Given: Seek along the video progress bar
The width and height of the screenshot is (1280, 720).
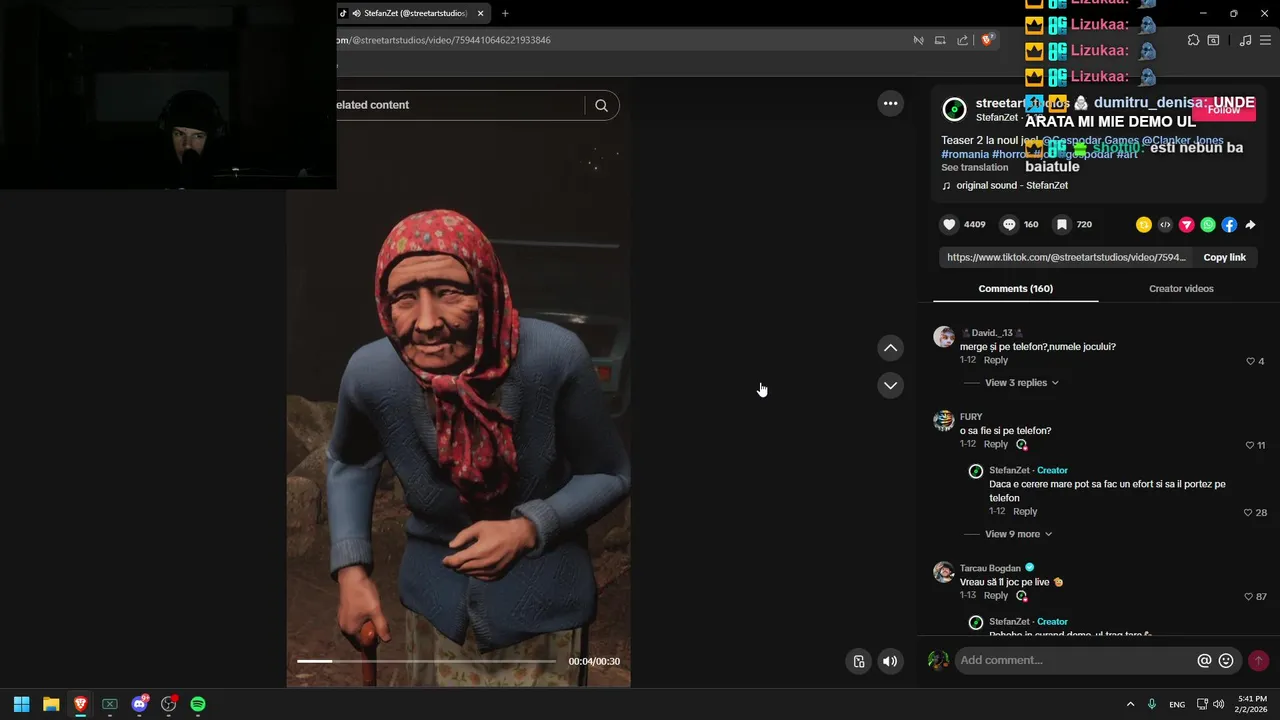Looking at the screenshot, I should click(x=426, y=661).
